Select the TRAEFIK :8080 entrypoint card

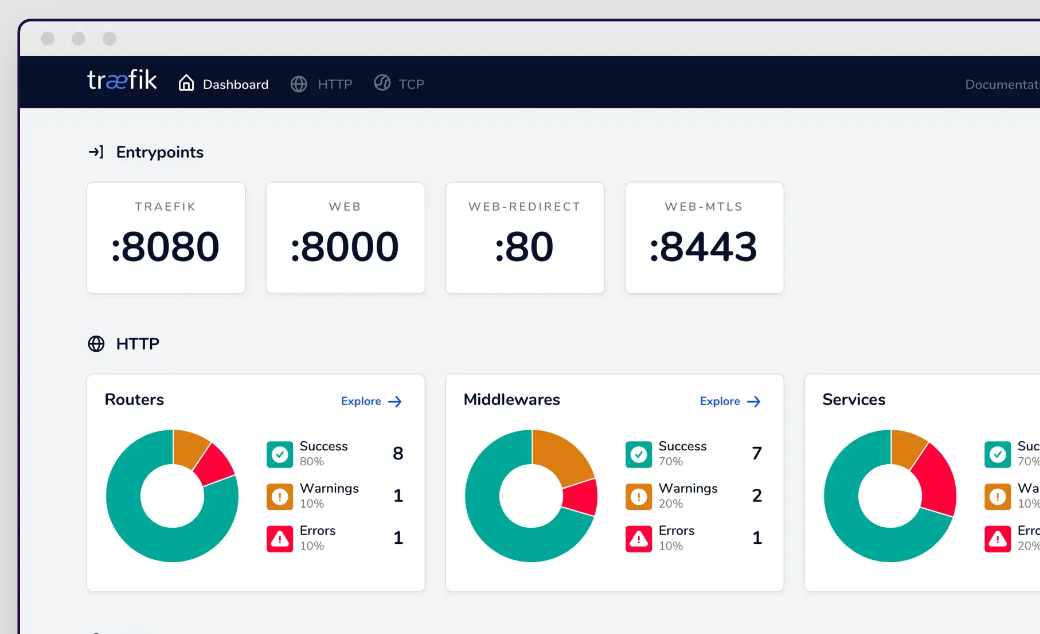pos(166,237)
